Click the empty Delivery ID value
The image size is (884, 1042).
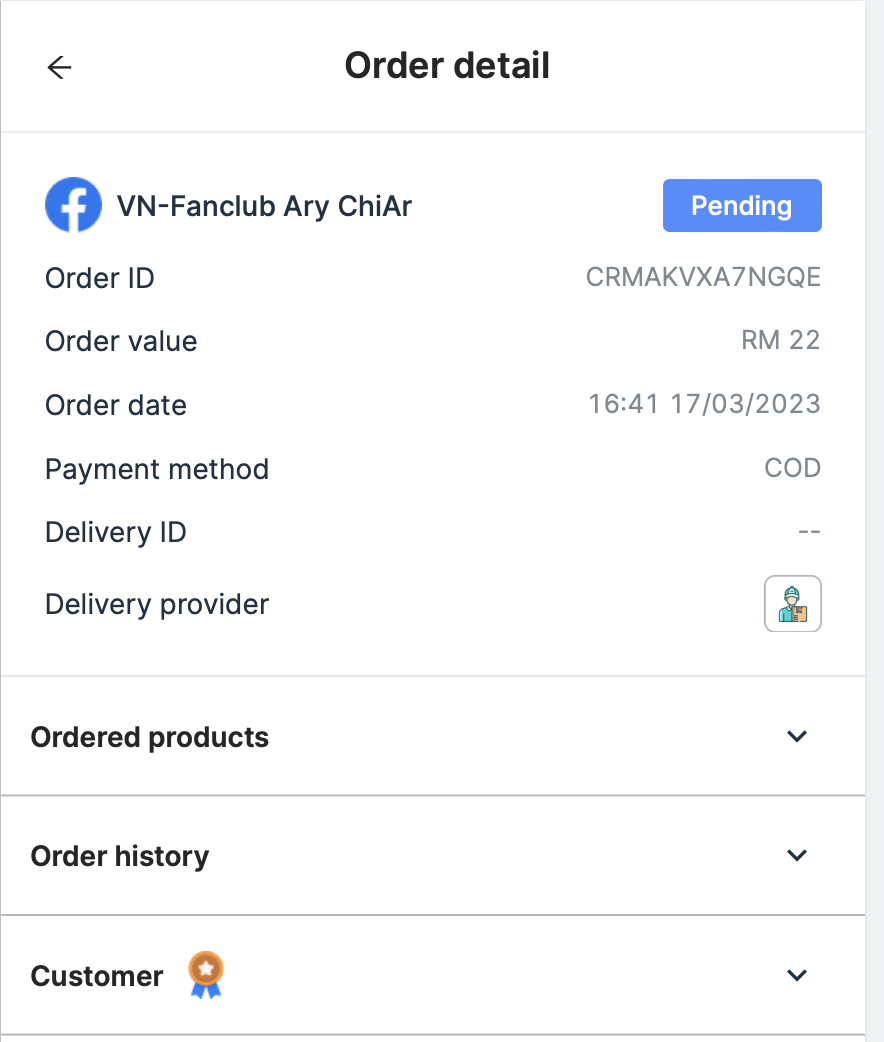pos(809,532)
